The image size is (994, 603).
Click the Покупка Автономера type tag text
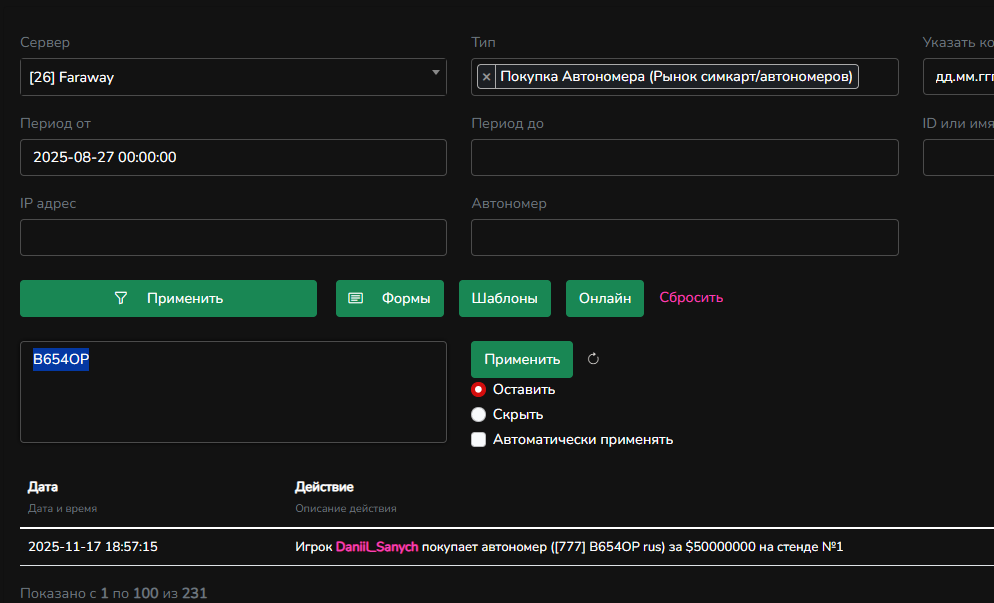tap(676, 77)
